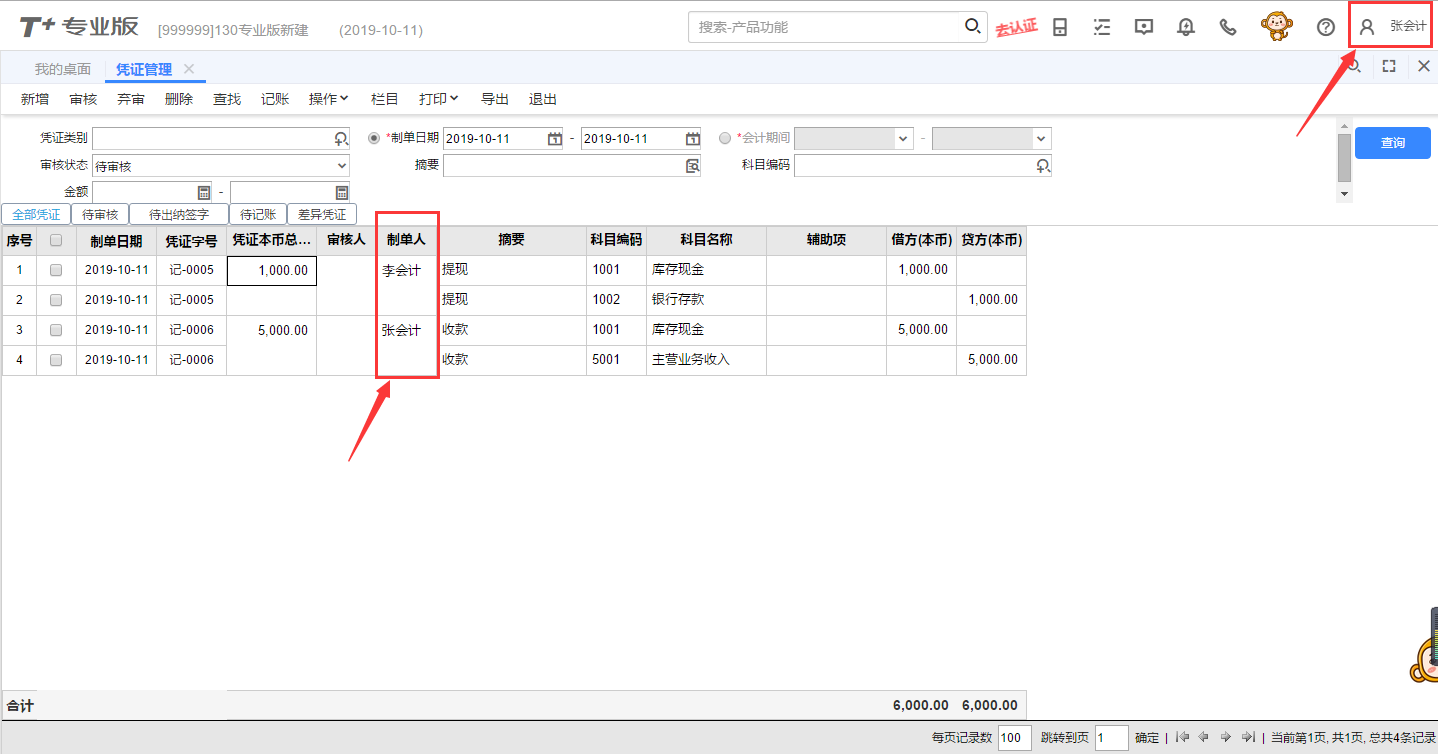Switch to the 待审核 filter tab

pyautogui.click(x=100, y=214)
